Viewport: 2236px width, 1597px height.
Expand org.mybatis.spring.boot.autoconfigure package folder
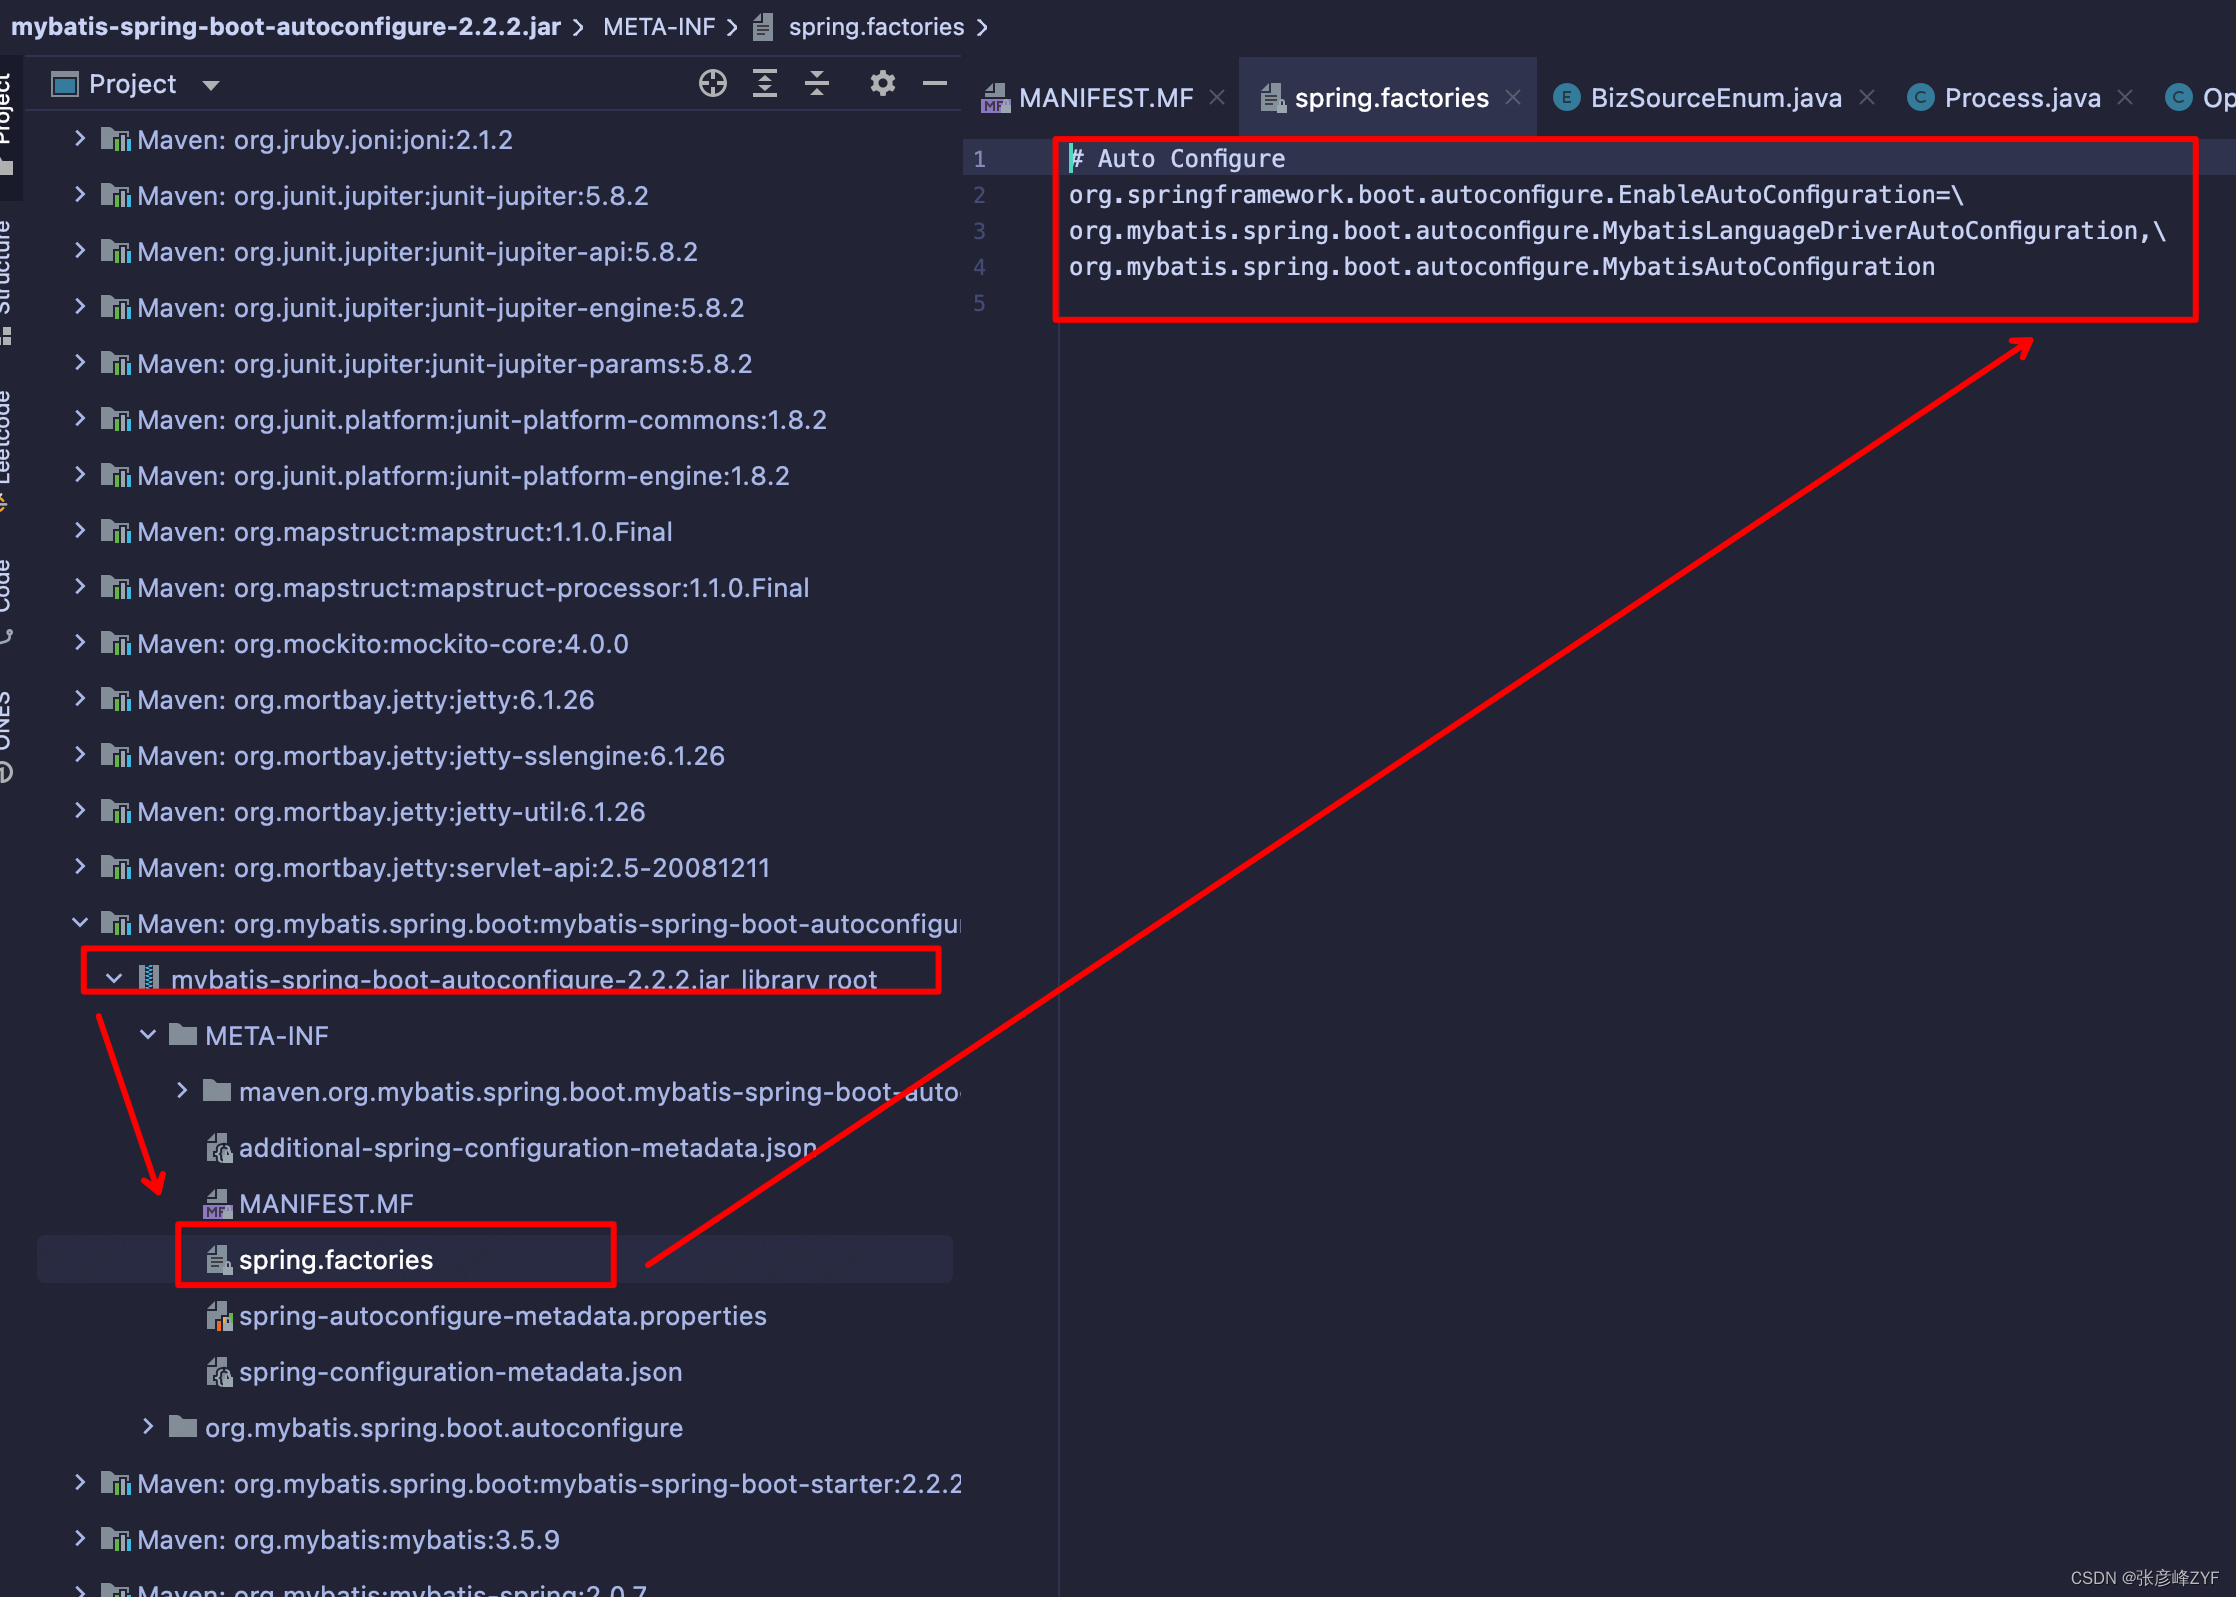click(148, 1427)
